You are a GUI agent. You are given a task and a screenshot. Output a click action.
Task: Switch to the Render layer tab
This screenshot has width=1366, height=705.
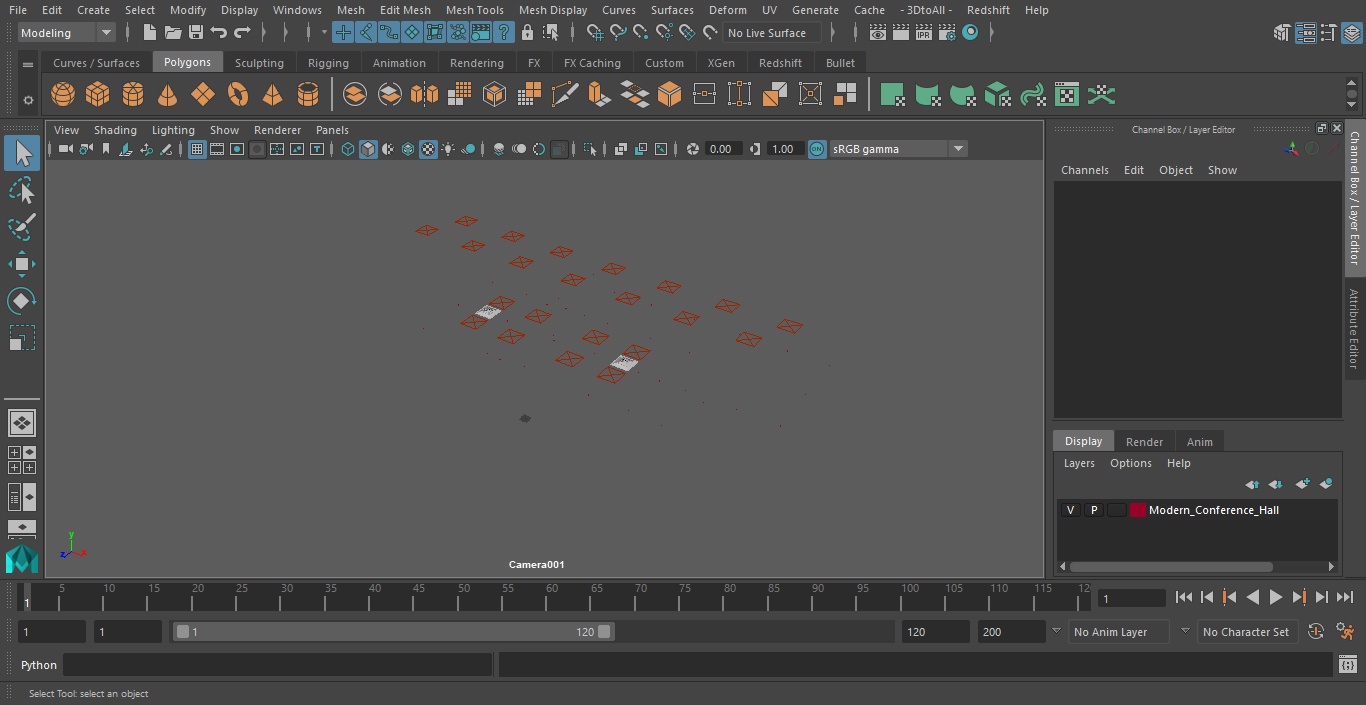1144,442
